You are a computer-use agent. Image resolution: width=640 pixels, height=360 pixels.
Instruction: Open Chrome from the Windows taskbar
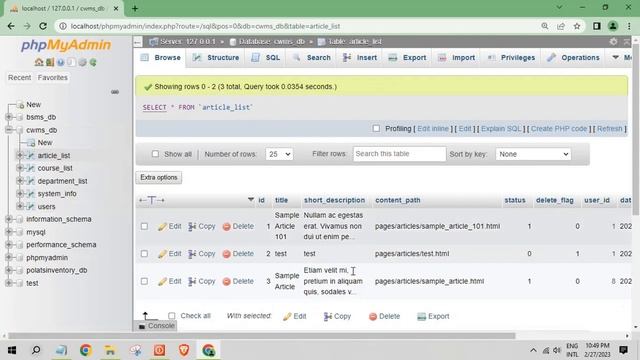(x=85, y=350)
